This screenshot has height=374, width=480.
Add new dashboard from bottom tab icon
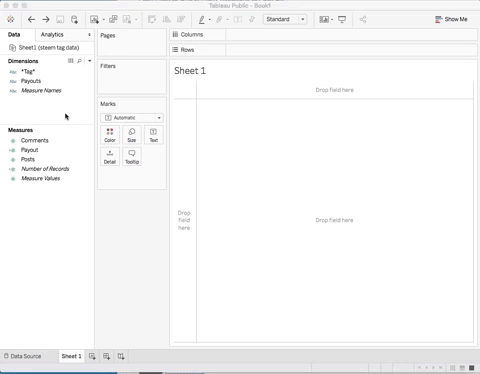[107, 356]
